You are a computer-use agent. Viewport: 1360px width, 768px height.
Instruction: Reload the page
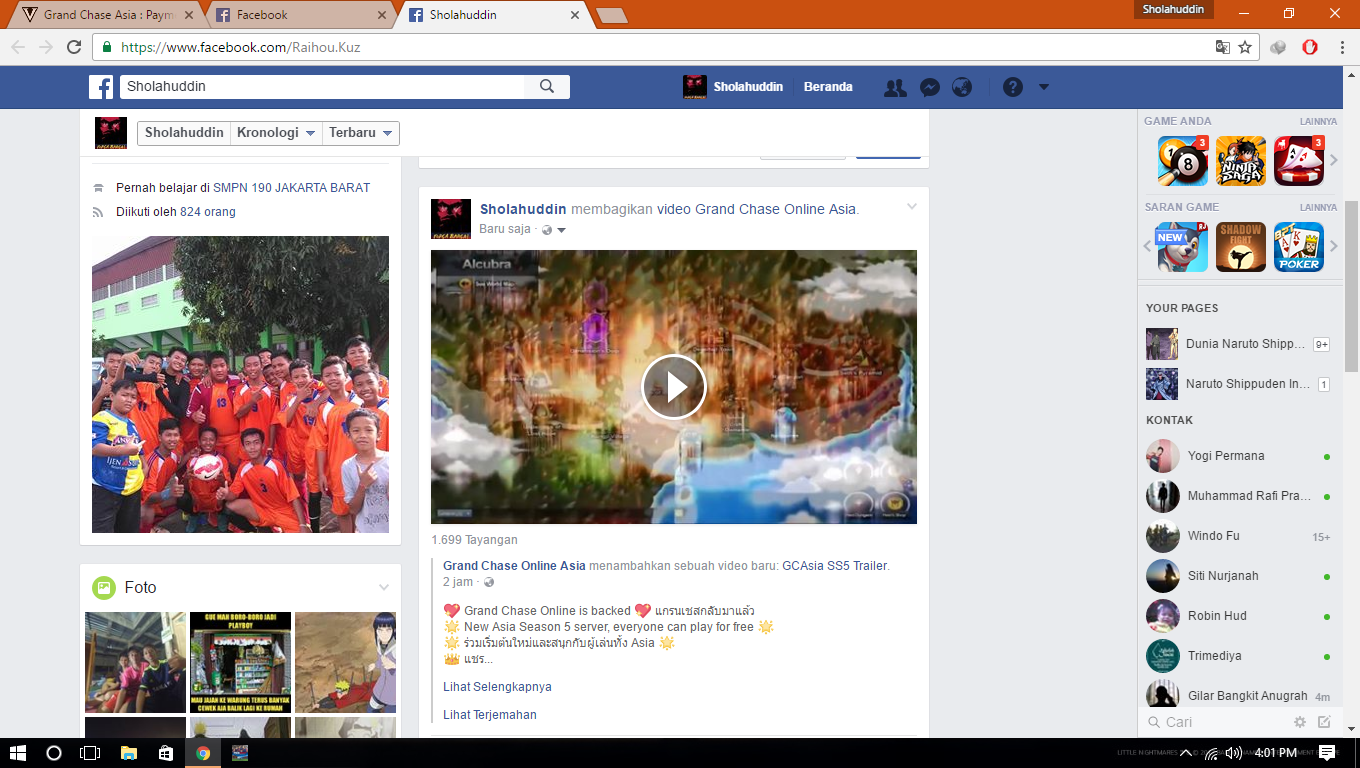coord(74,47)
